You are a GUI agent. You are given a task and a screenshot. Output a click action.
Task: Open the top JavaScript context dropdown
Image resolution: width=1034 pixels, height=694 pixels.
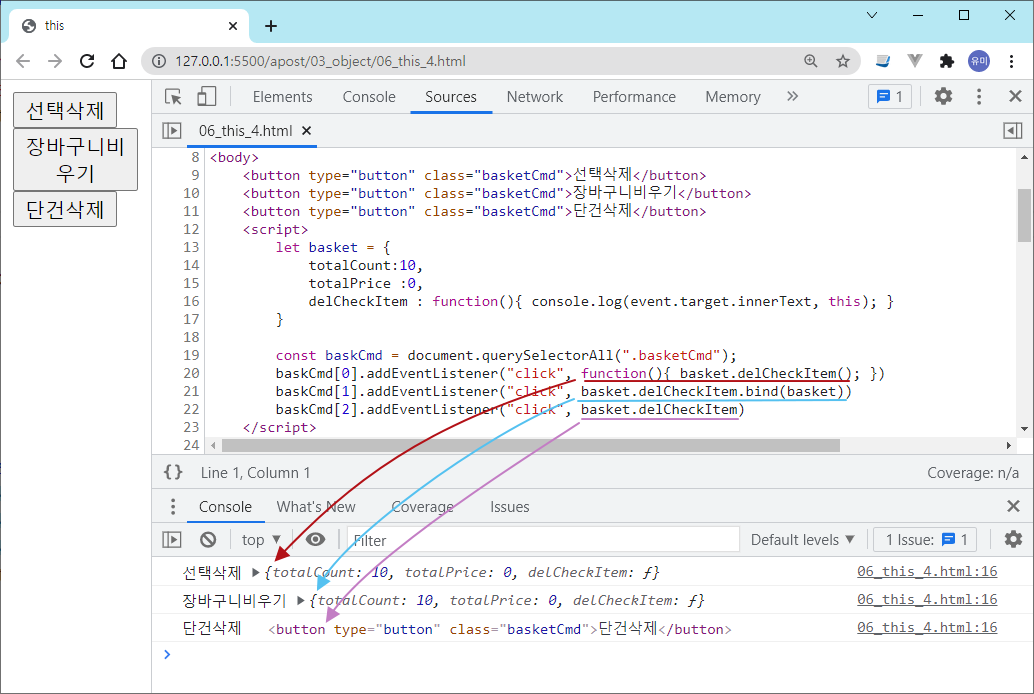click(x=262, y=540)
